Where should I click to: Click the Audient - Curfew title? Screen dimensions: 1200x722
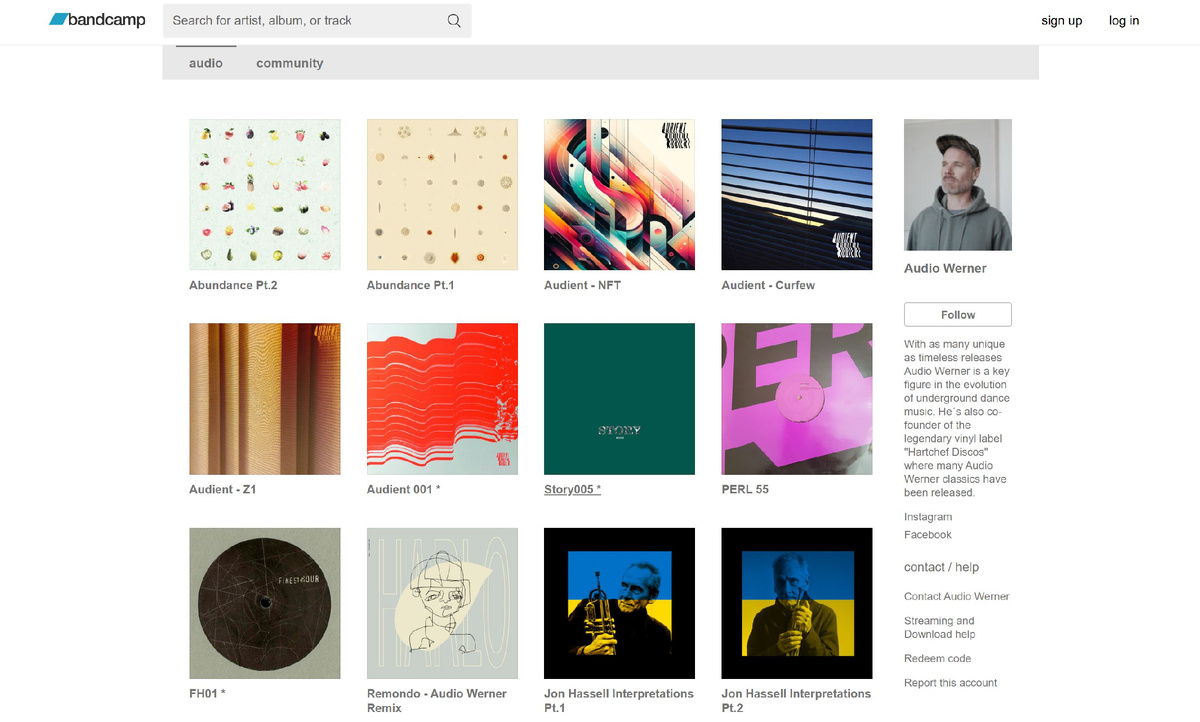768,285
